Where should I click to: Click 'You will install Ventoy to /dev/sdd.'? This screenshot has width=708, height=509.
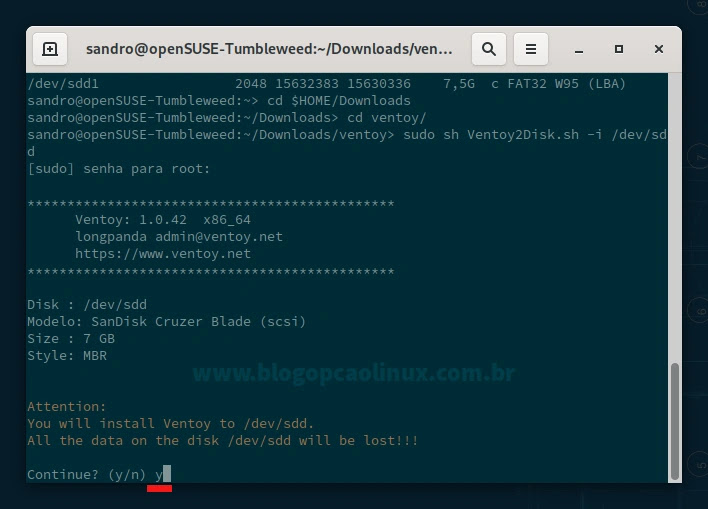(x=170, y=424)
